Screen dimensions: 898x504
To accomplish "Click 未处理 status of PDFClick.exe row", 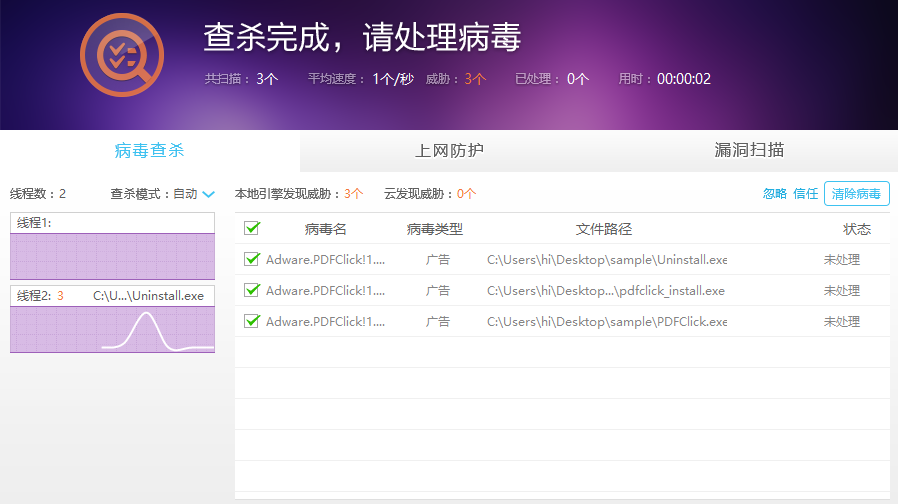I will pyautogui.click(x=841, y=322).
